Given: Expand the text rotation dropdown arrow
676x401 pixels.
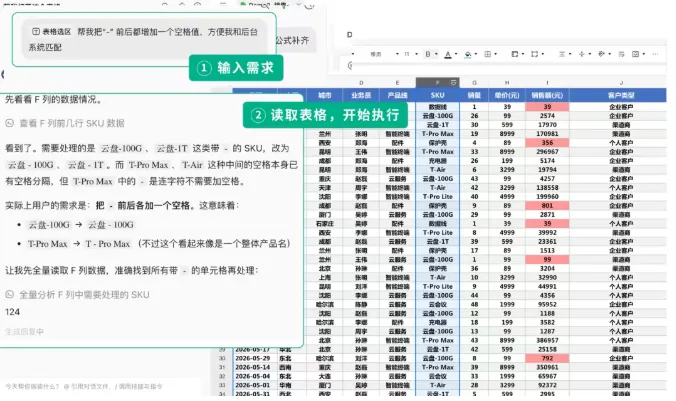Looking at the screenshot, I should tap(610, 54).
